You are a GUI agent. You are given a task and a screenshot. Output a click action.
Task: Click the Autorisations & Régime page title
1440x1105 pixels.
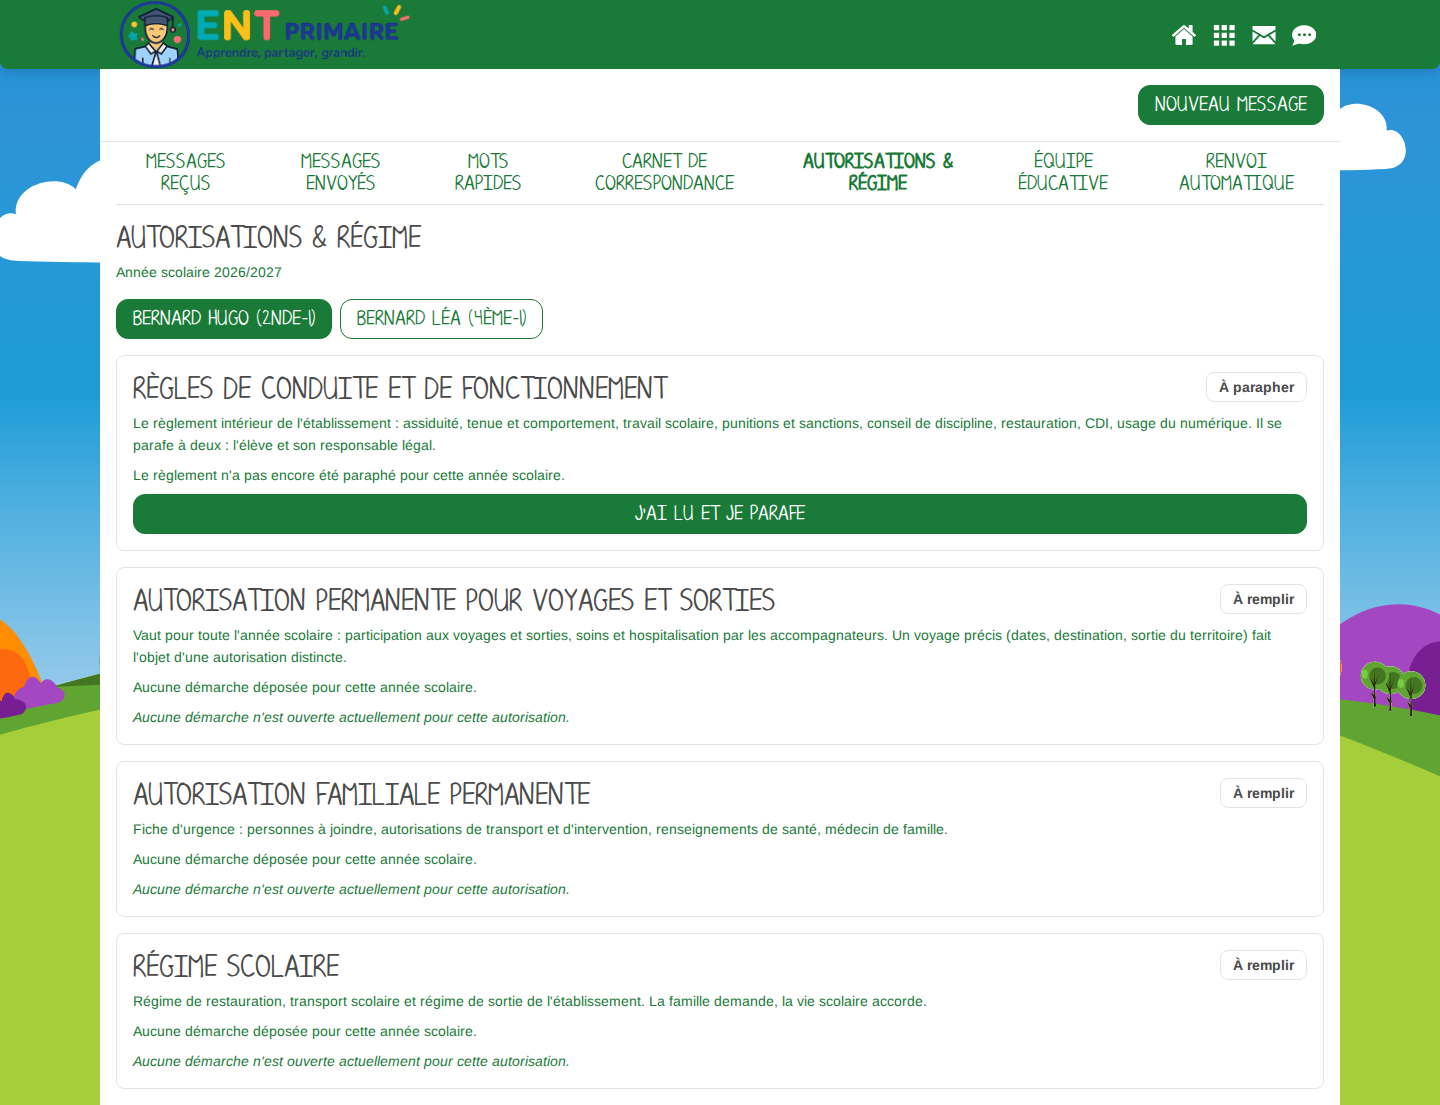coord(269,237)
